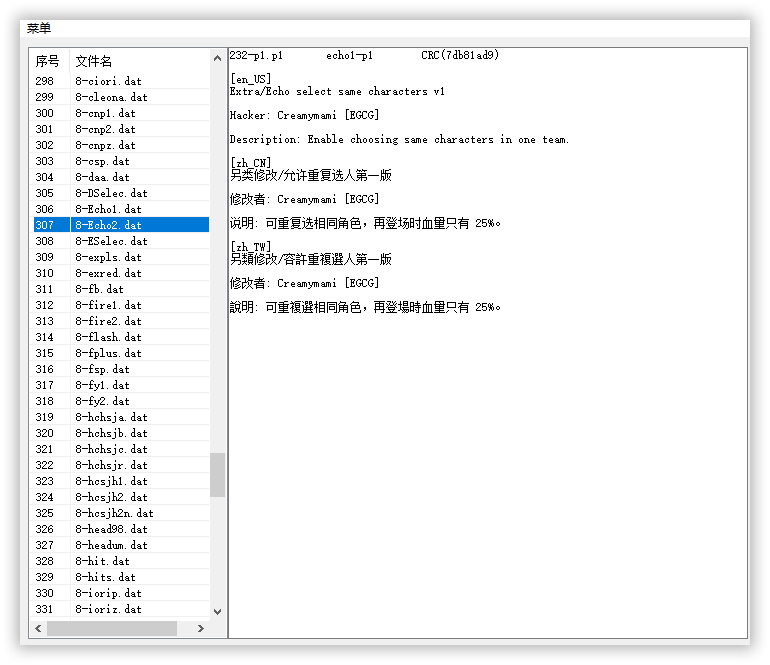Select file 8-ESelec.dat
This screenshot has width=770, height=665.
point(111,241)
